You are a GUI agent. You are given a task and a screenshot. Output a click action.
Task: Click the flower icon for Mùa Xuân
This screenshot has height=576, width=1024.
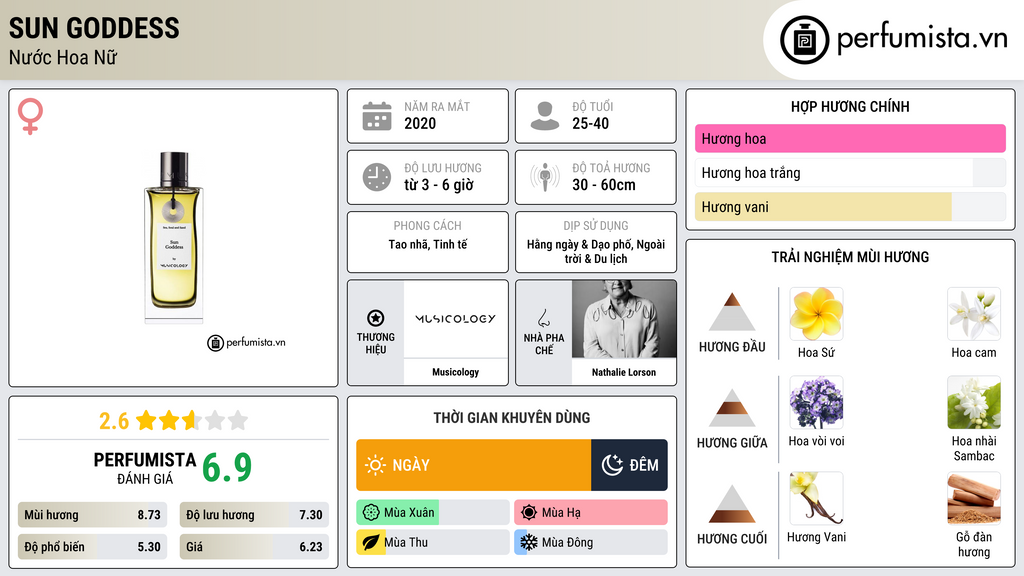[x=371, y=513]
